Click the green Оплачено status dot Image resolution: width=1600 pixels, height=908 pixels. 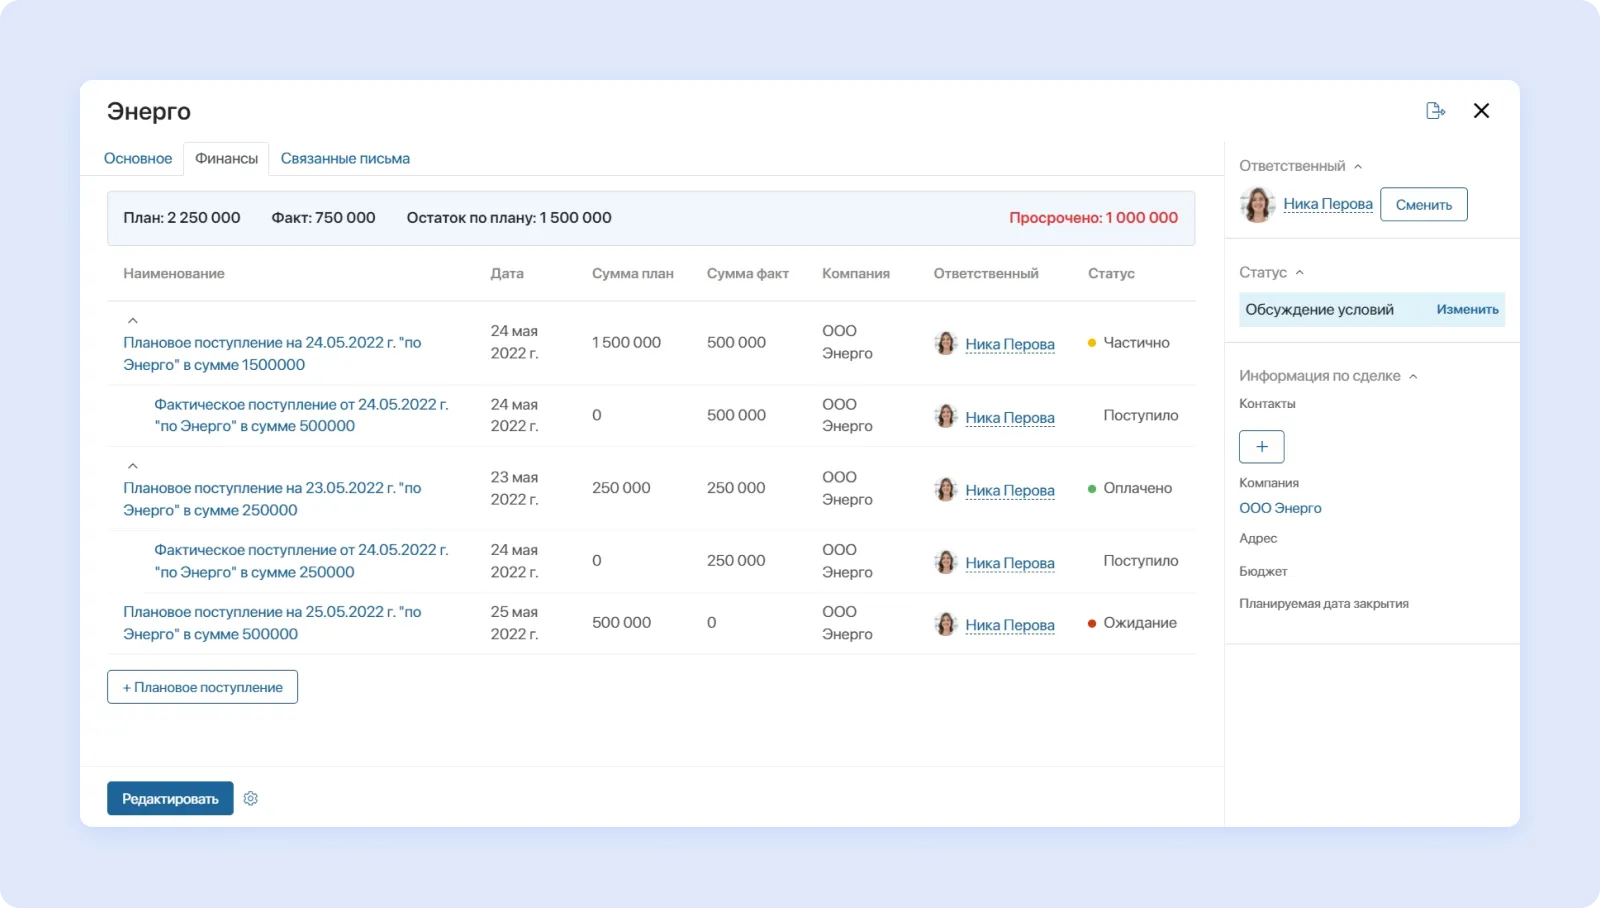pos(1090,488)
